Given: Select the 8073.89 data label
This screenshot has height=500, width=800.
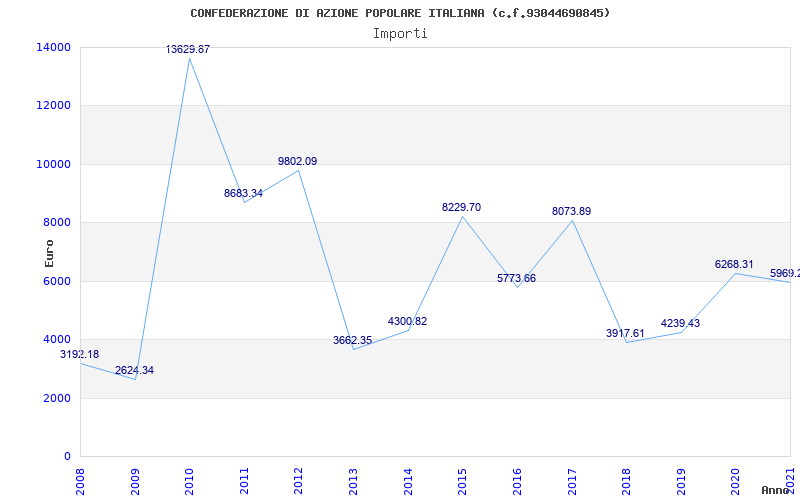Looking at the screenshot, I should [571, 211].
